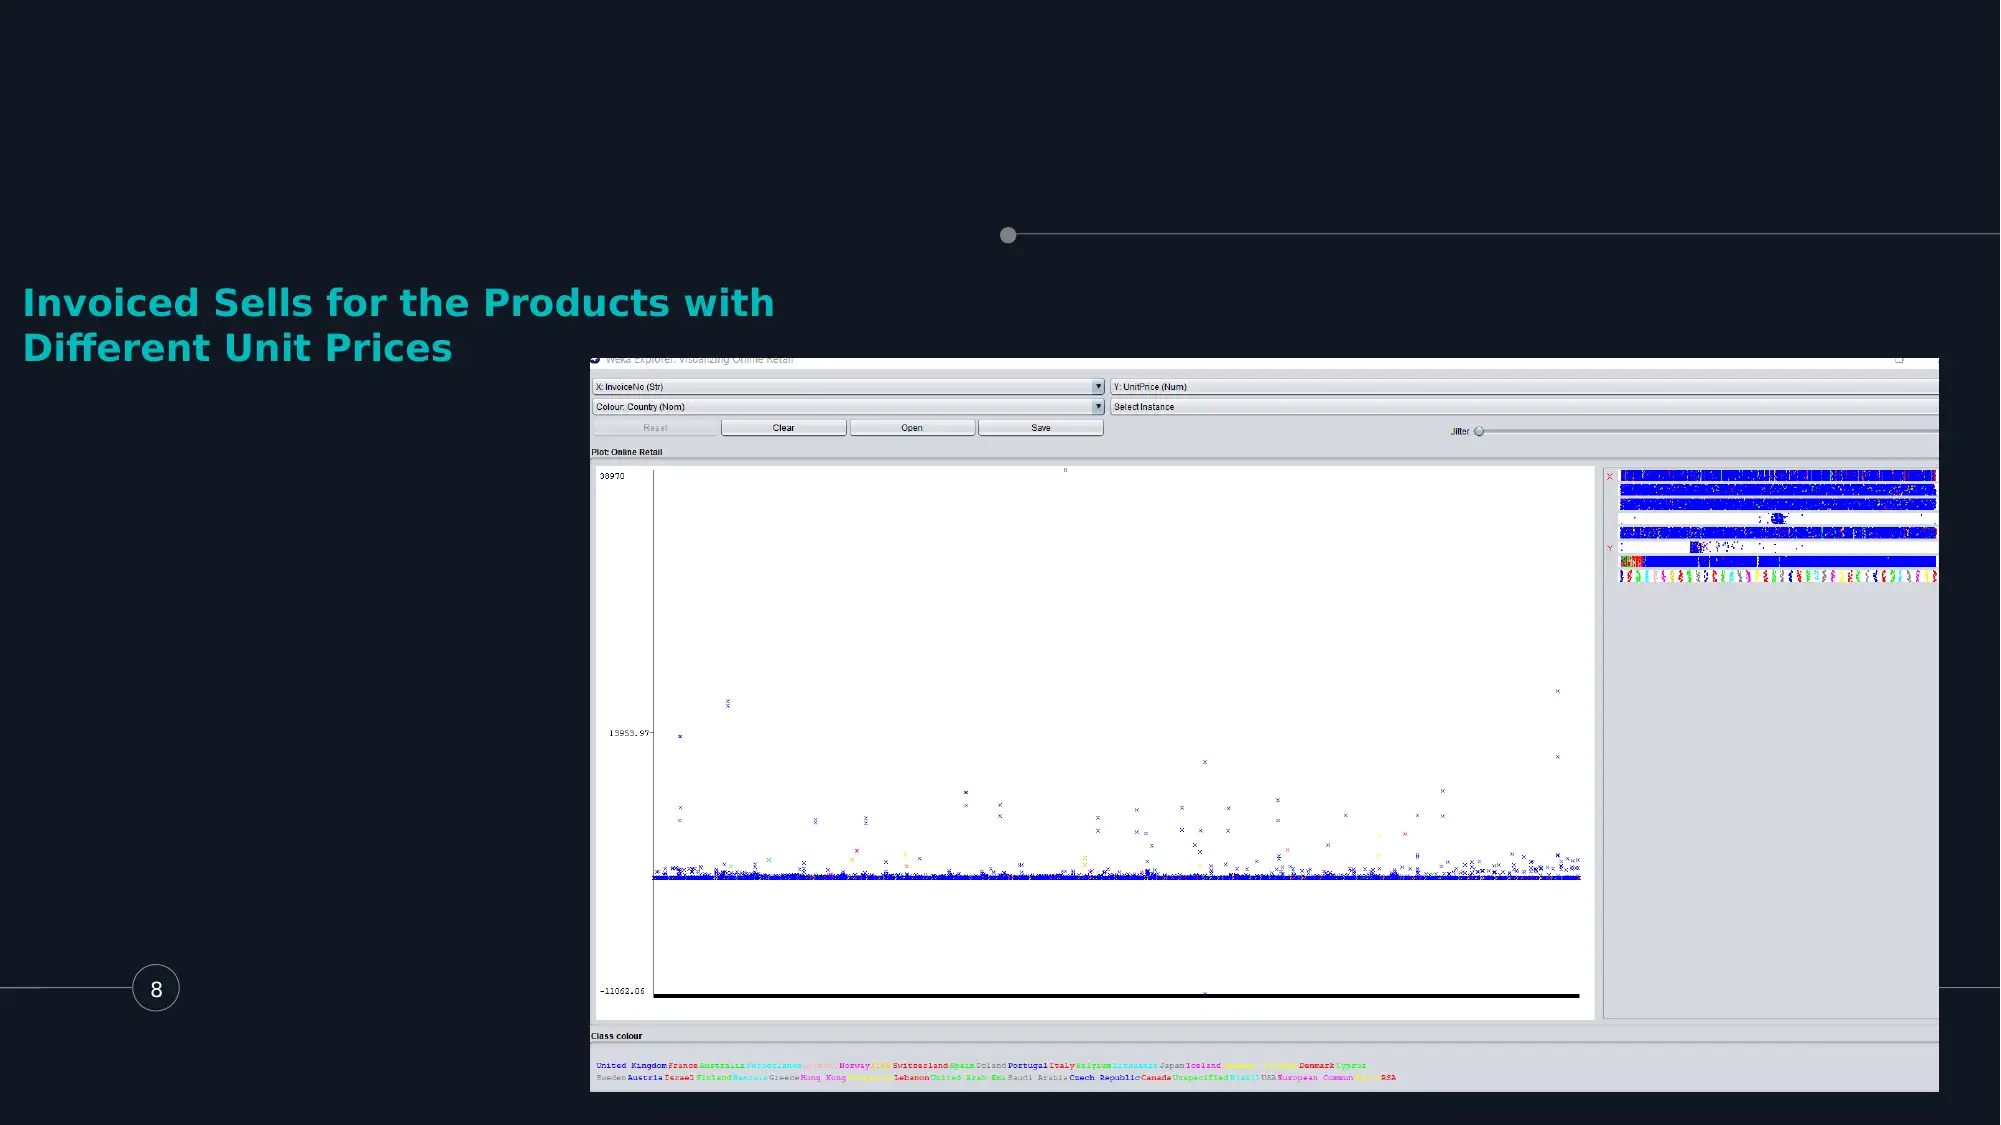Click the -11062.06 Y-axis minimum label
Viewport: 2001px width, 1125px height.
(622, 991)
